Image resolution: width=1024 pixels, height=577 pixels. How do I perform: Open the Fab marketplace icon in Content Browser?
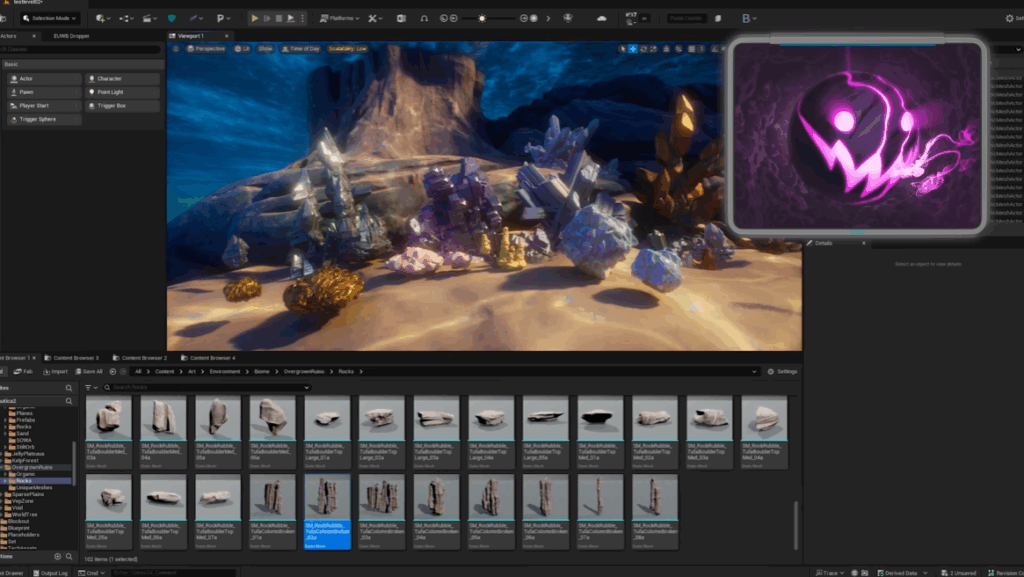point(17,371)
